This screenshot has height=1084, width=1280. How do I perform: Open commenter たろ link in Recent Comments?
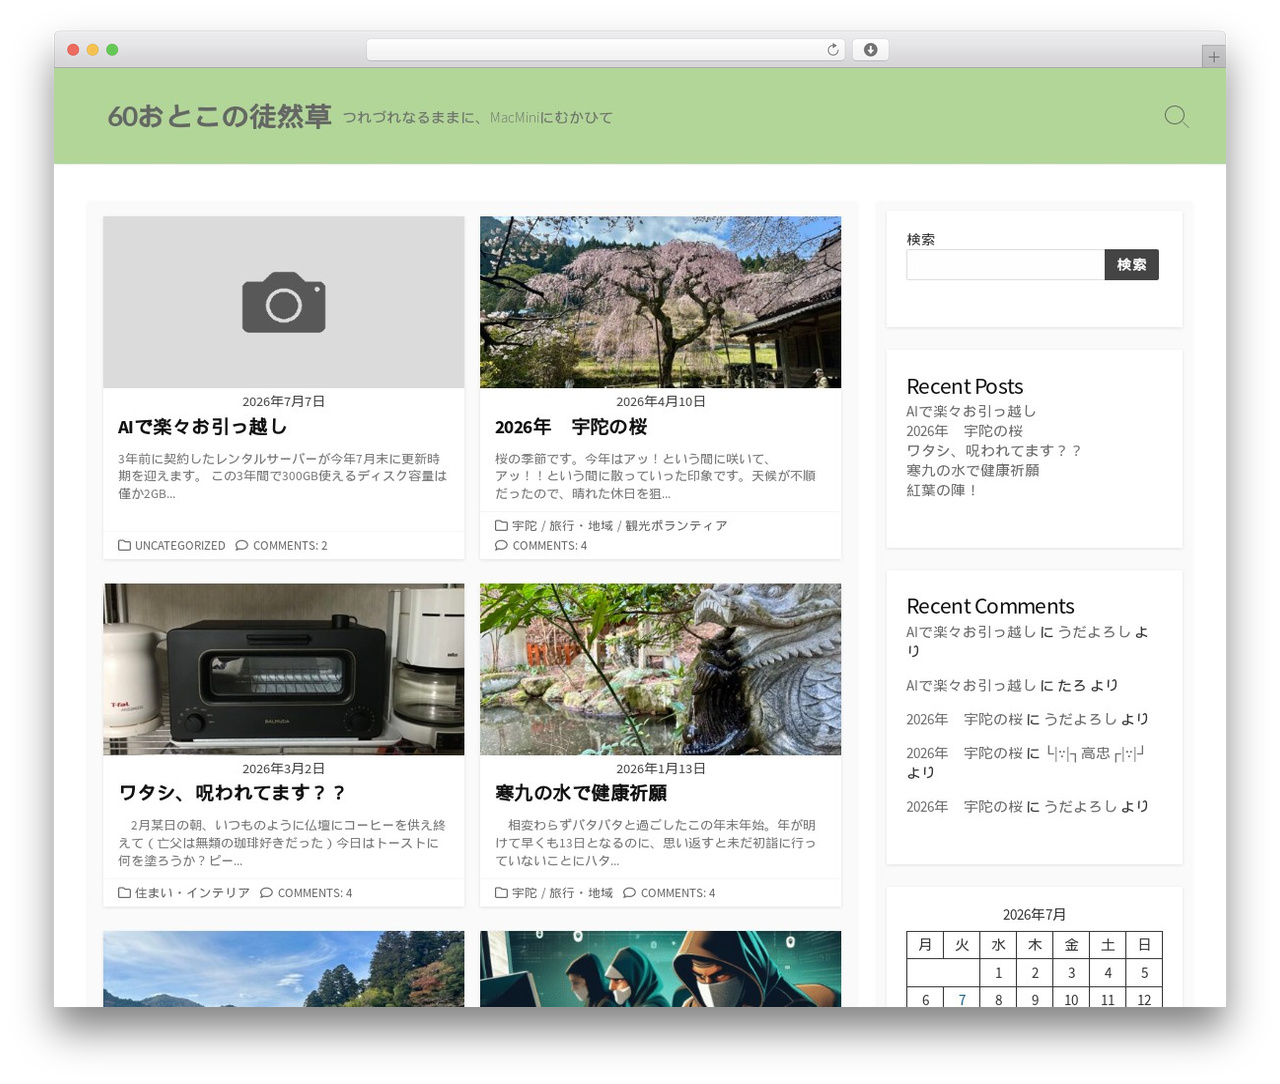pyautogui.click(x=1071, y=686)
